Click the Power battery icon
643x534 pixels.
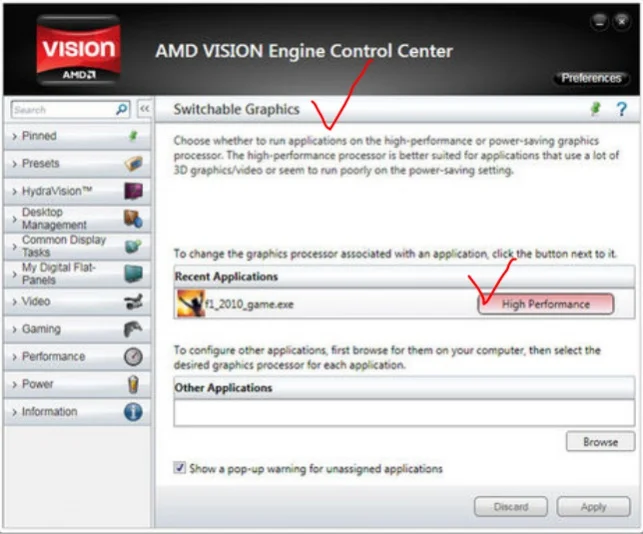133,384
